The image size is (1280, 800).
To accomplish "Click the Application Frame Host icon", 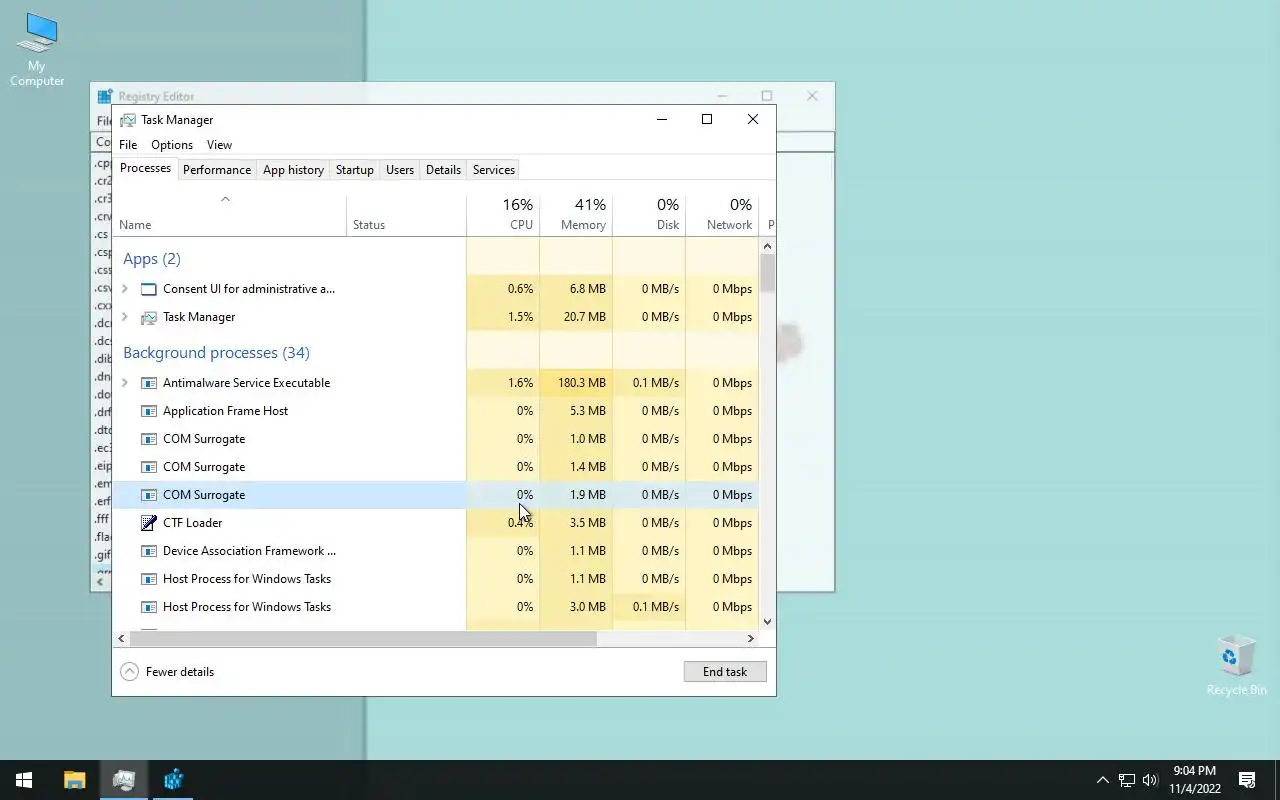I will click(x=149, y=411).
